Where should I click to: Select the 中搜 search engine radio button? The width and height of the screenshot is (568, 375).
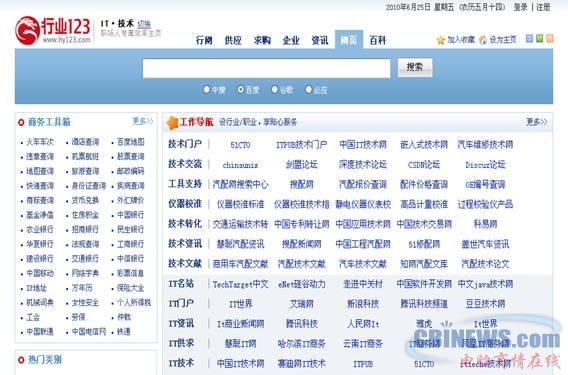click(206, 89)
